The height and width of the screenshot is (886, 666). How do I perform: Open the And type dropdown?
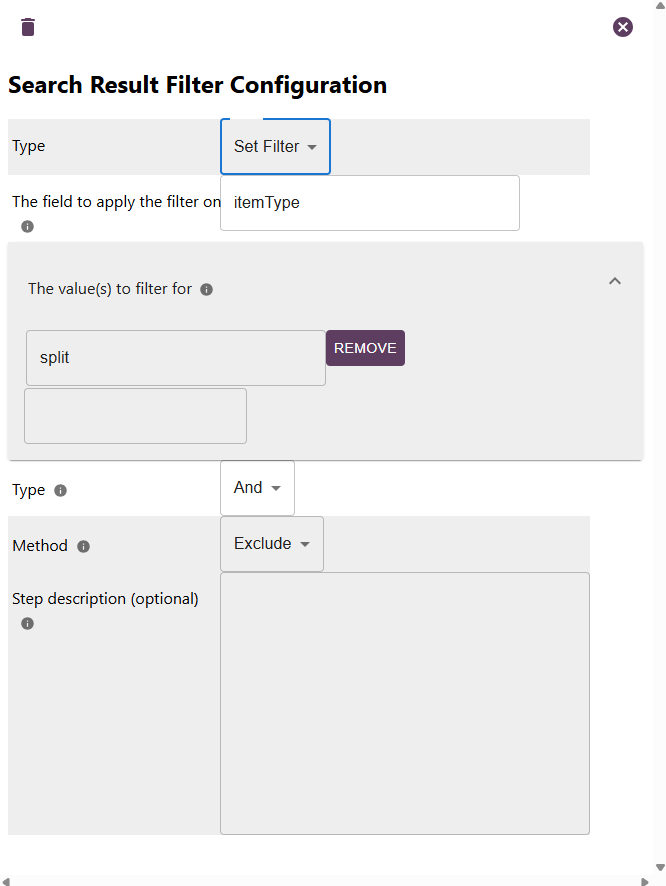click(257, 488)
